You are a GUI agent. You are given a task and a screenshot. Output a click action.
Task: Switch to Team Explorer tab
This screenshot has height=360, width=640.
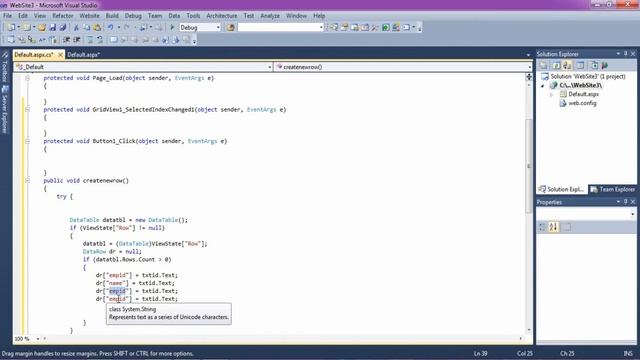[x=613, y=189]
